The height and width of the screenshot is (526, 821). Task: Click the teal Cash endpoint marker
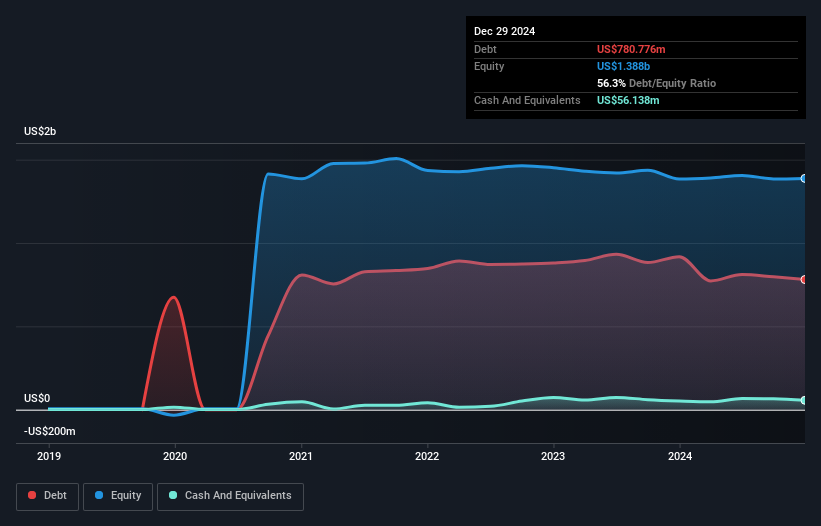coord(804,400)
